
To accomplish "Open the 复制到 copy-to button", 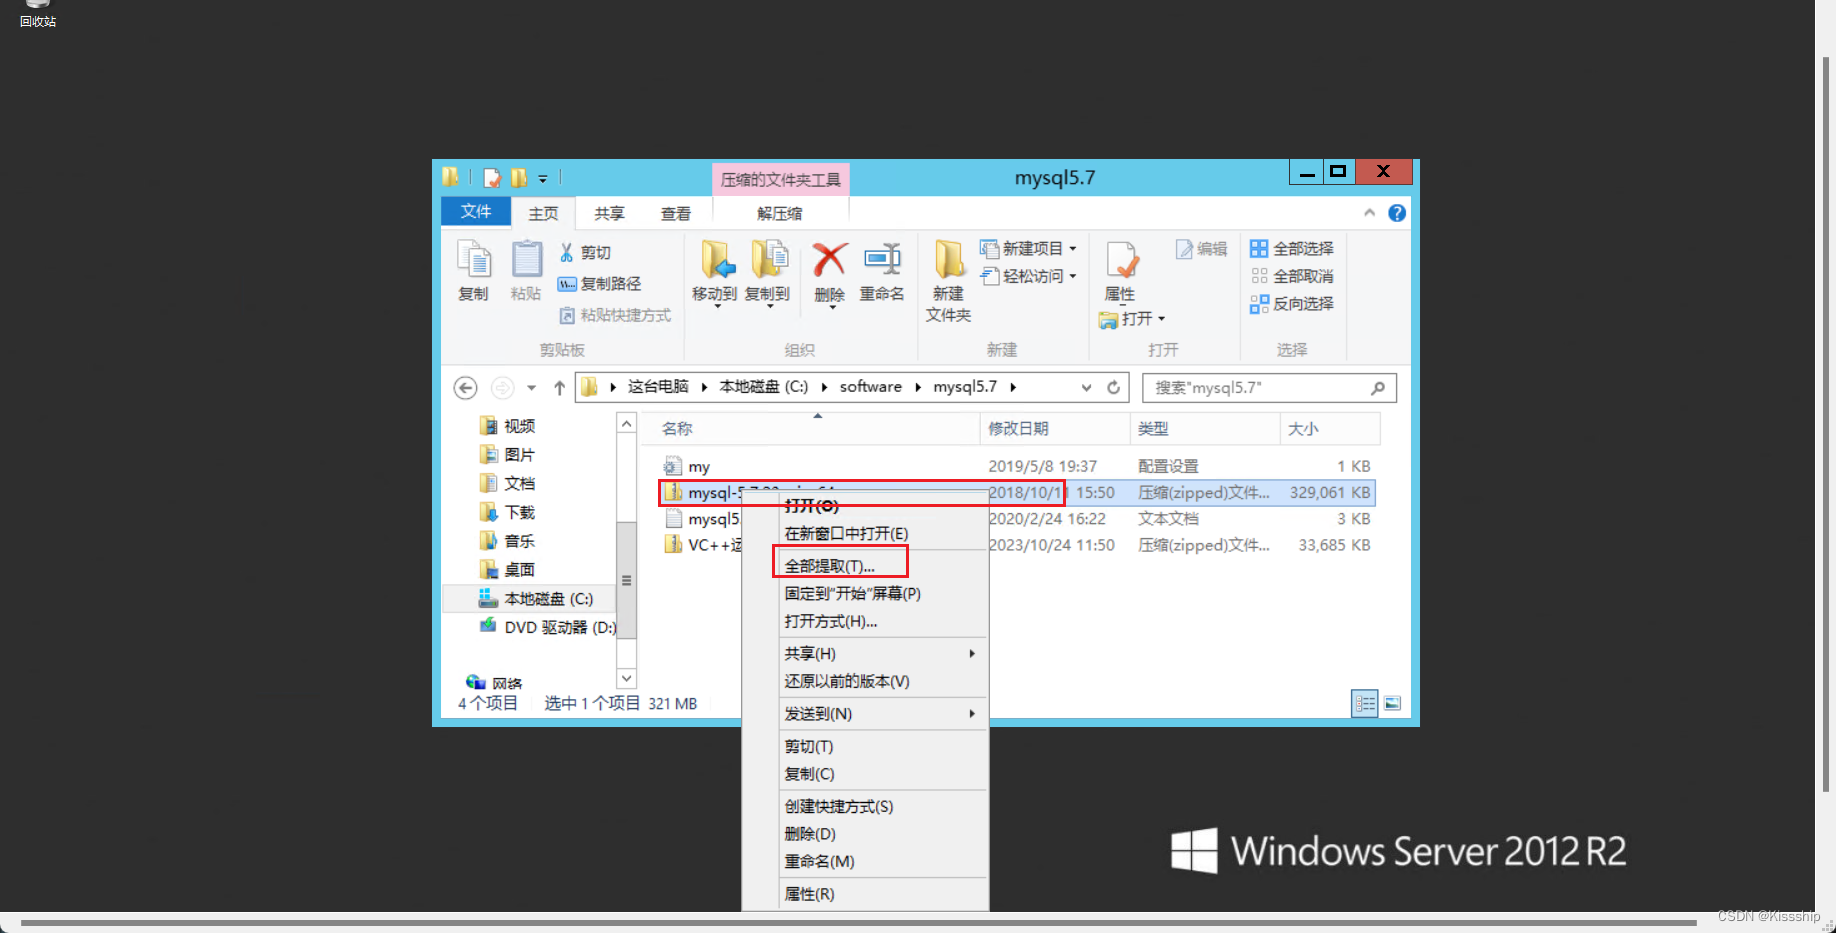I will point(768,272).
